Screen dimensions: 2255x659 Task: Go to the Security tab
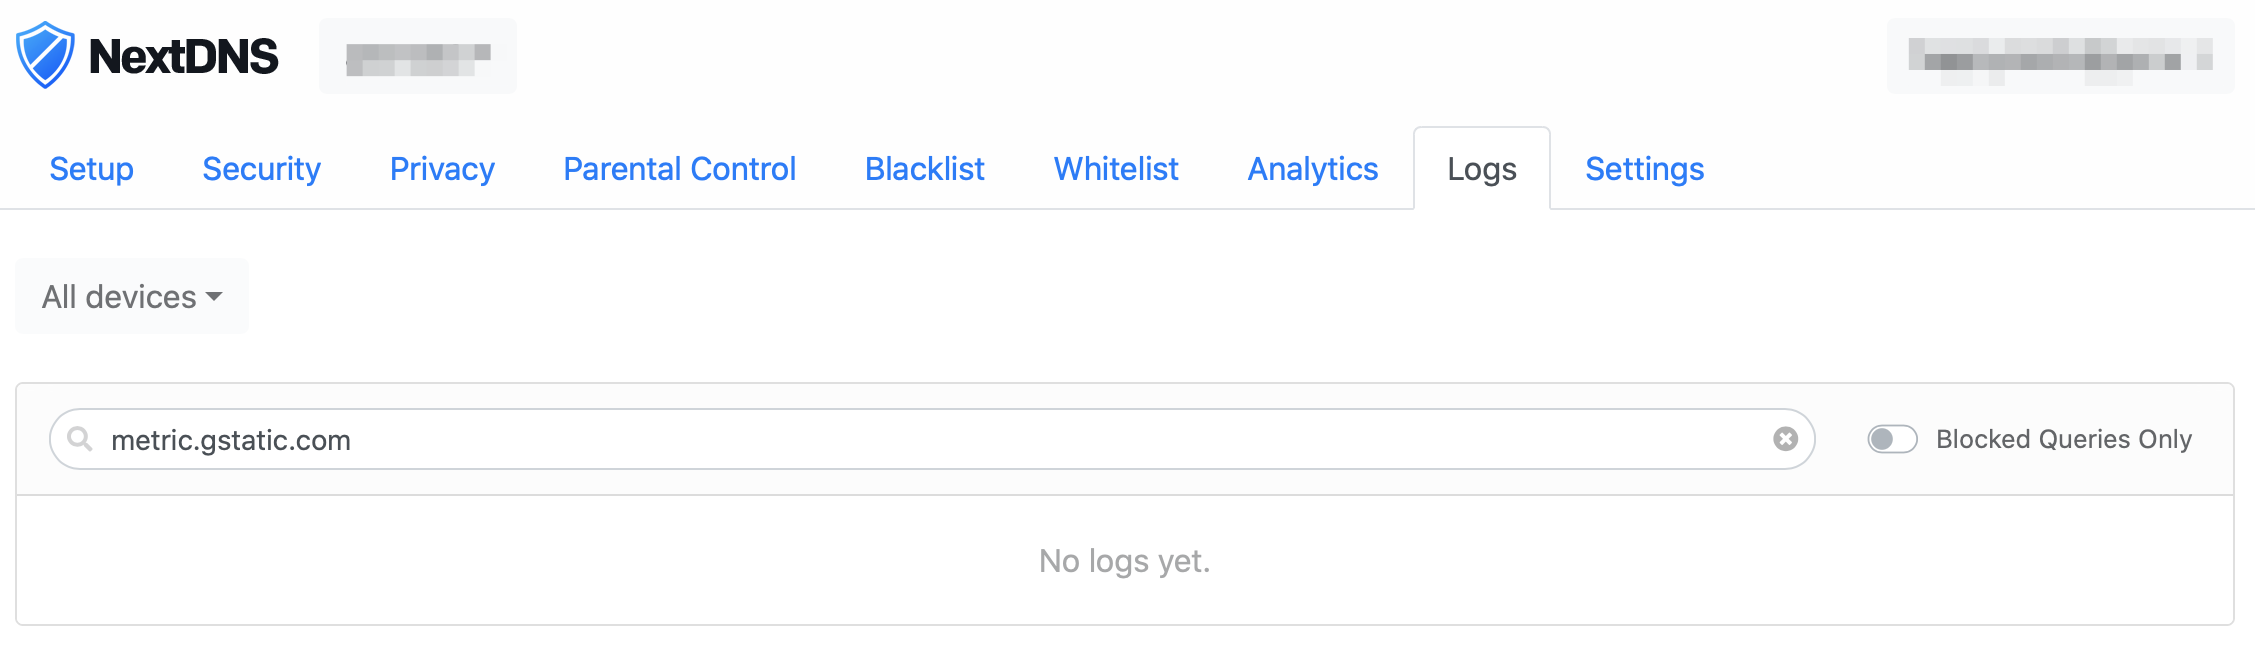click(x=261, y=169)
